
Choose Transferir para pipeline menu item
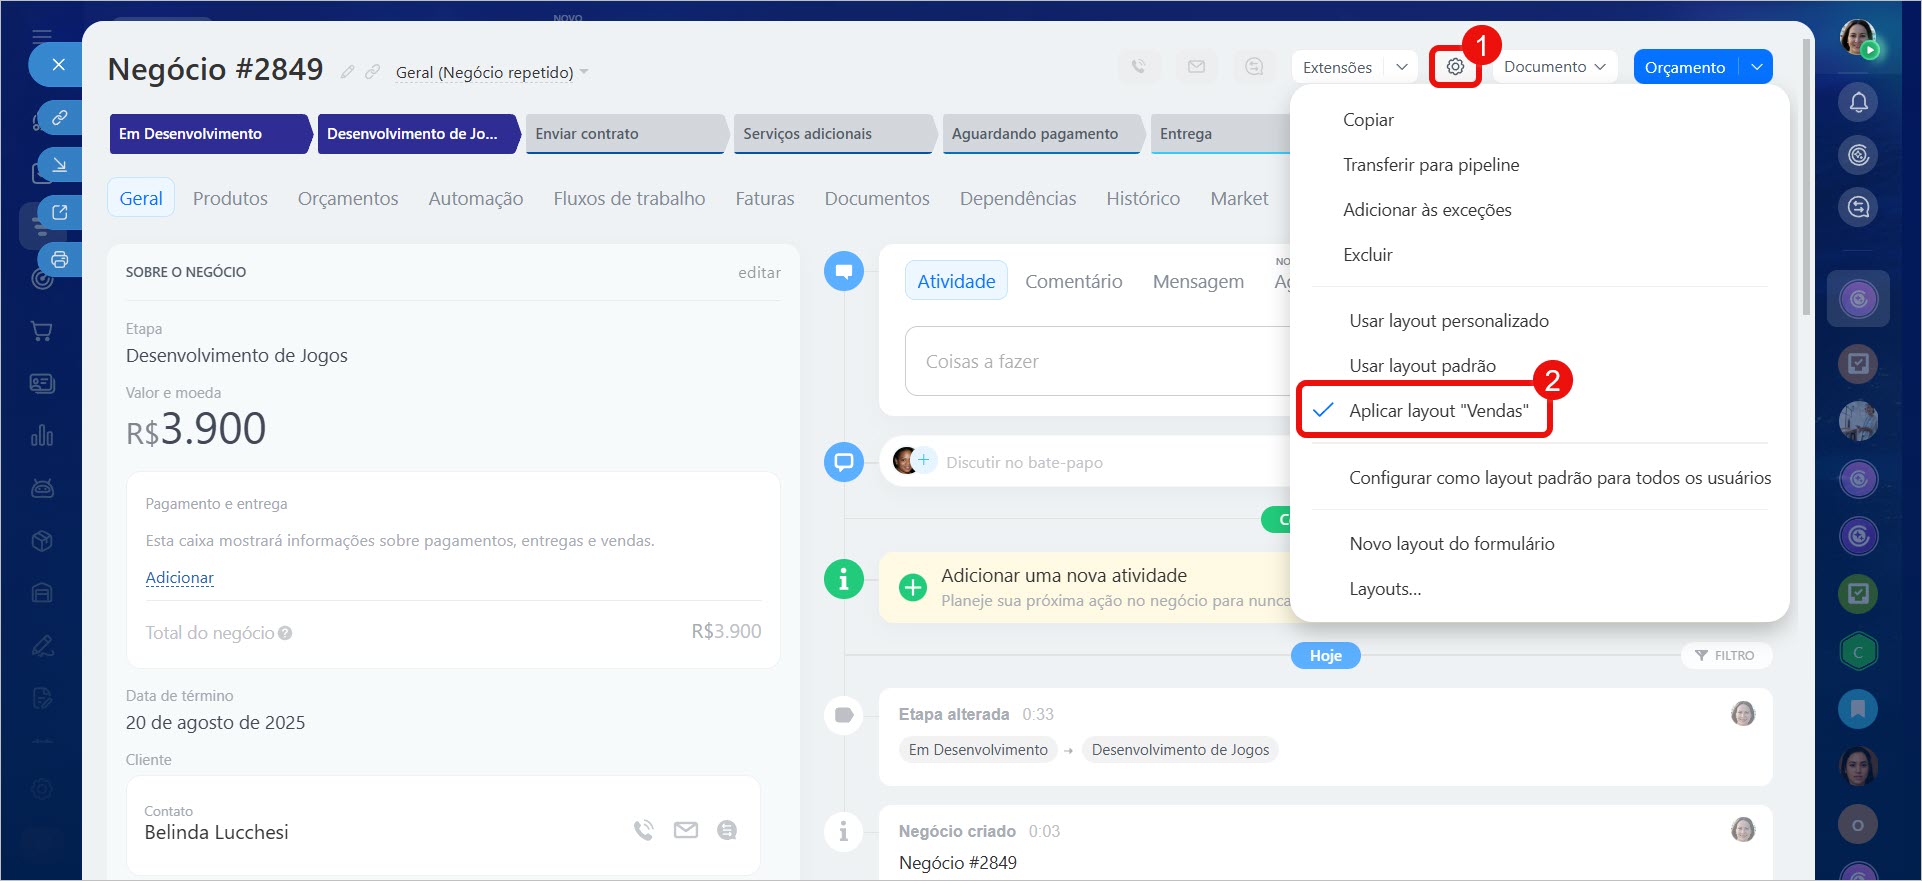pyautogui.click(x=1430, y=165)
